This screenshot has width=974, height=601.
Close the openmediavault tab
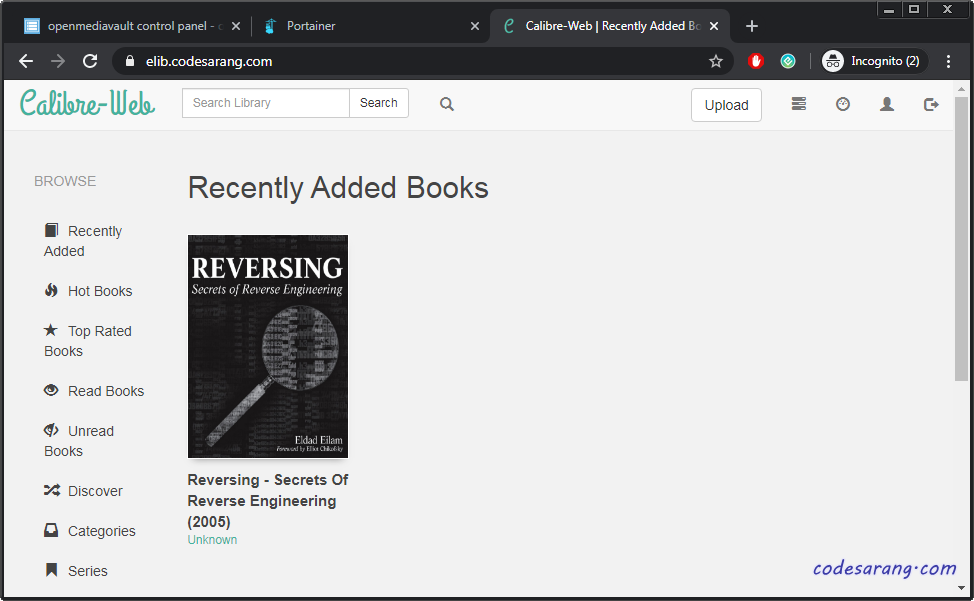[x=236, y=26]
